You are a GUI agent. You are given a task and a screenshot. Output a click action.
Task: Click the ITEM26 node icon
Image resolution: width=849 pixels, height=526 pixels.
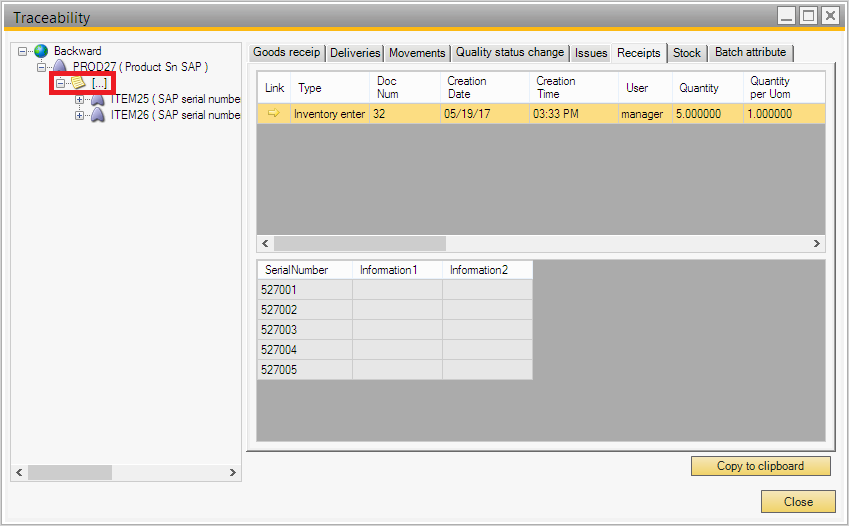click(x=98, y=115)
